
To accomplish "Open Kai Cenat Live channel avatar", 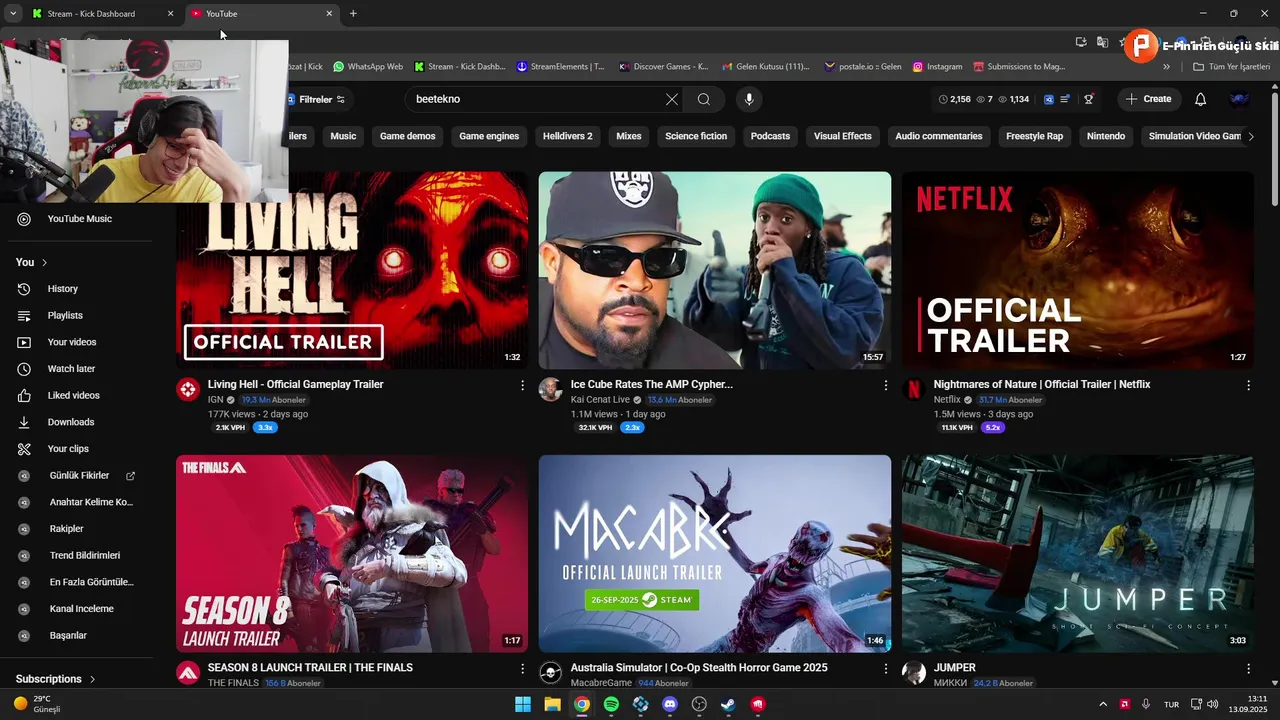I will 551,390.
